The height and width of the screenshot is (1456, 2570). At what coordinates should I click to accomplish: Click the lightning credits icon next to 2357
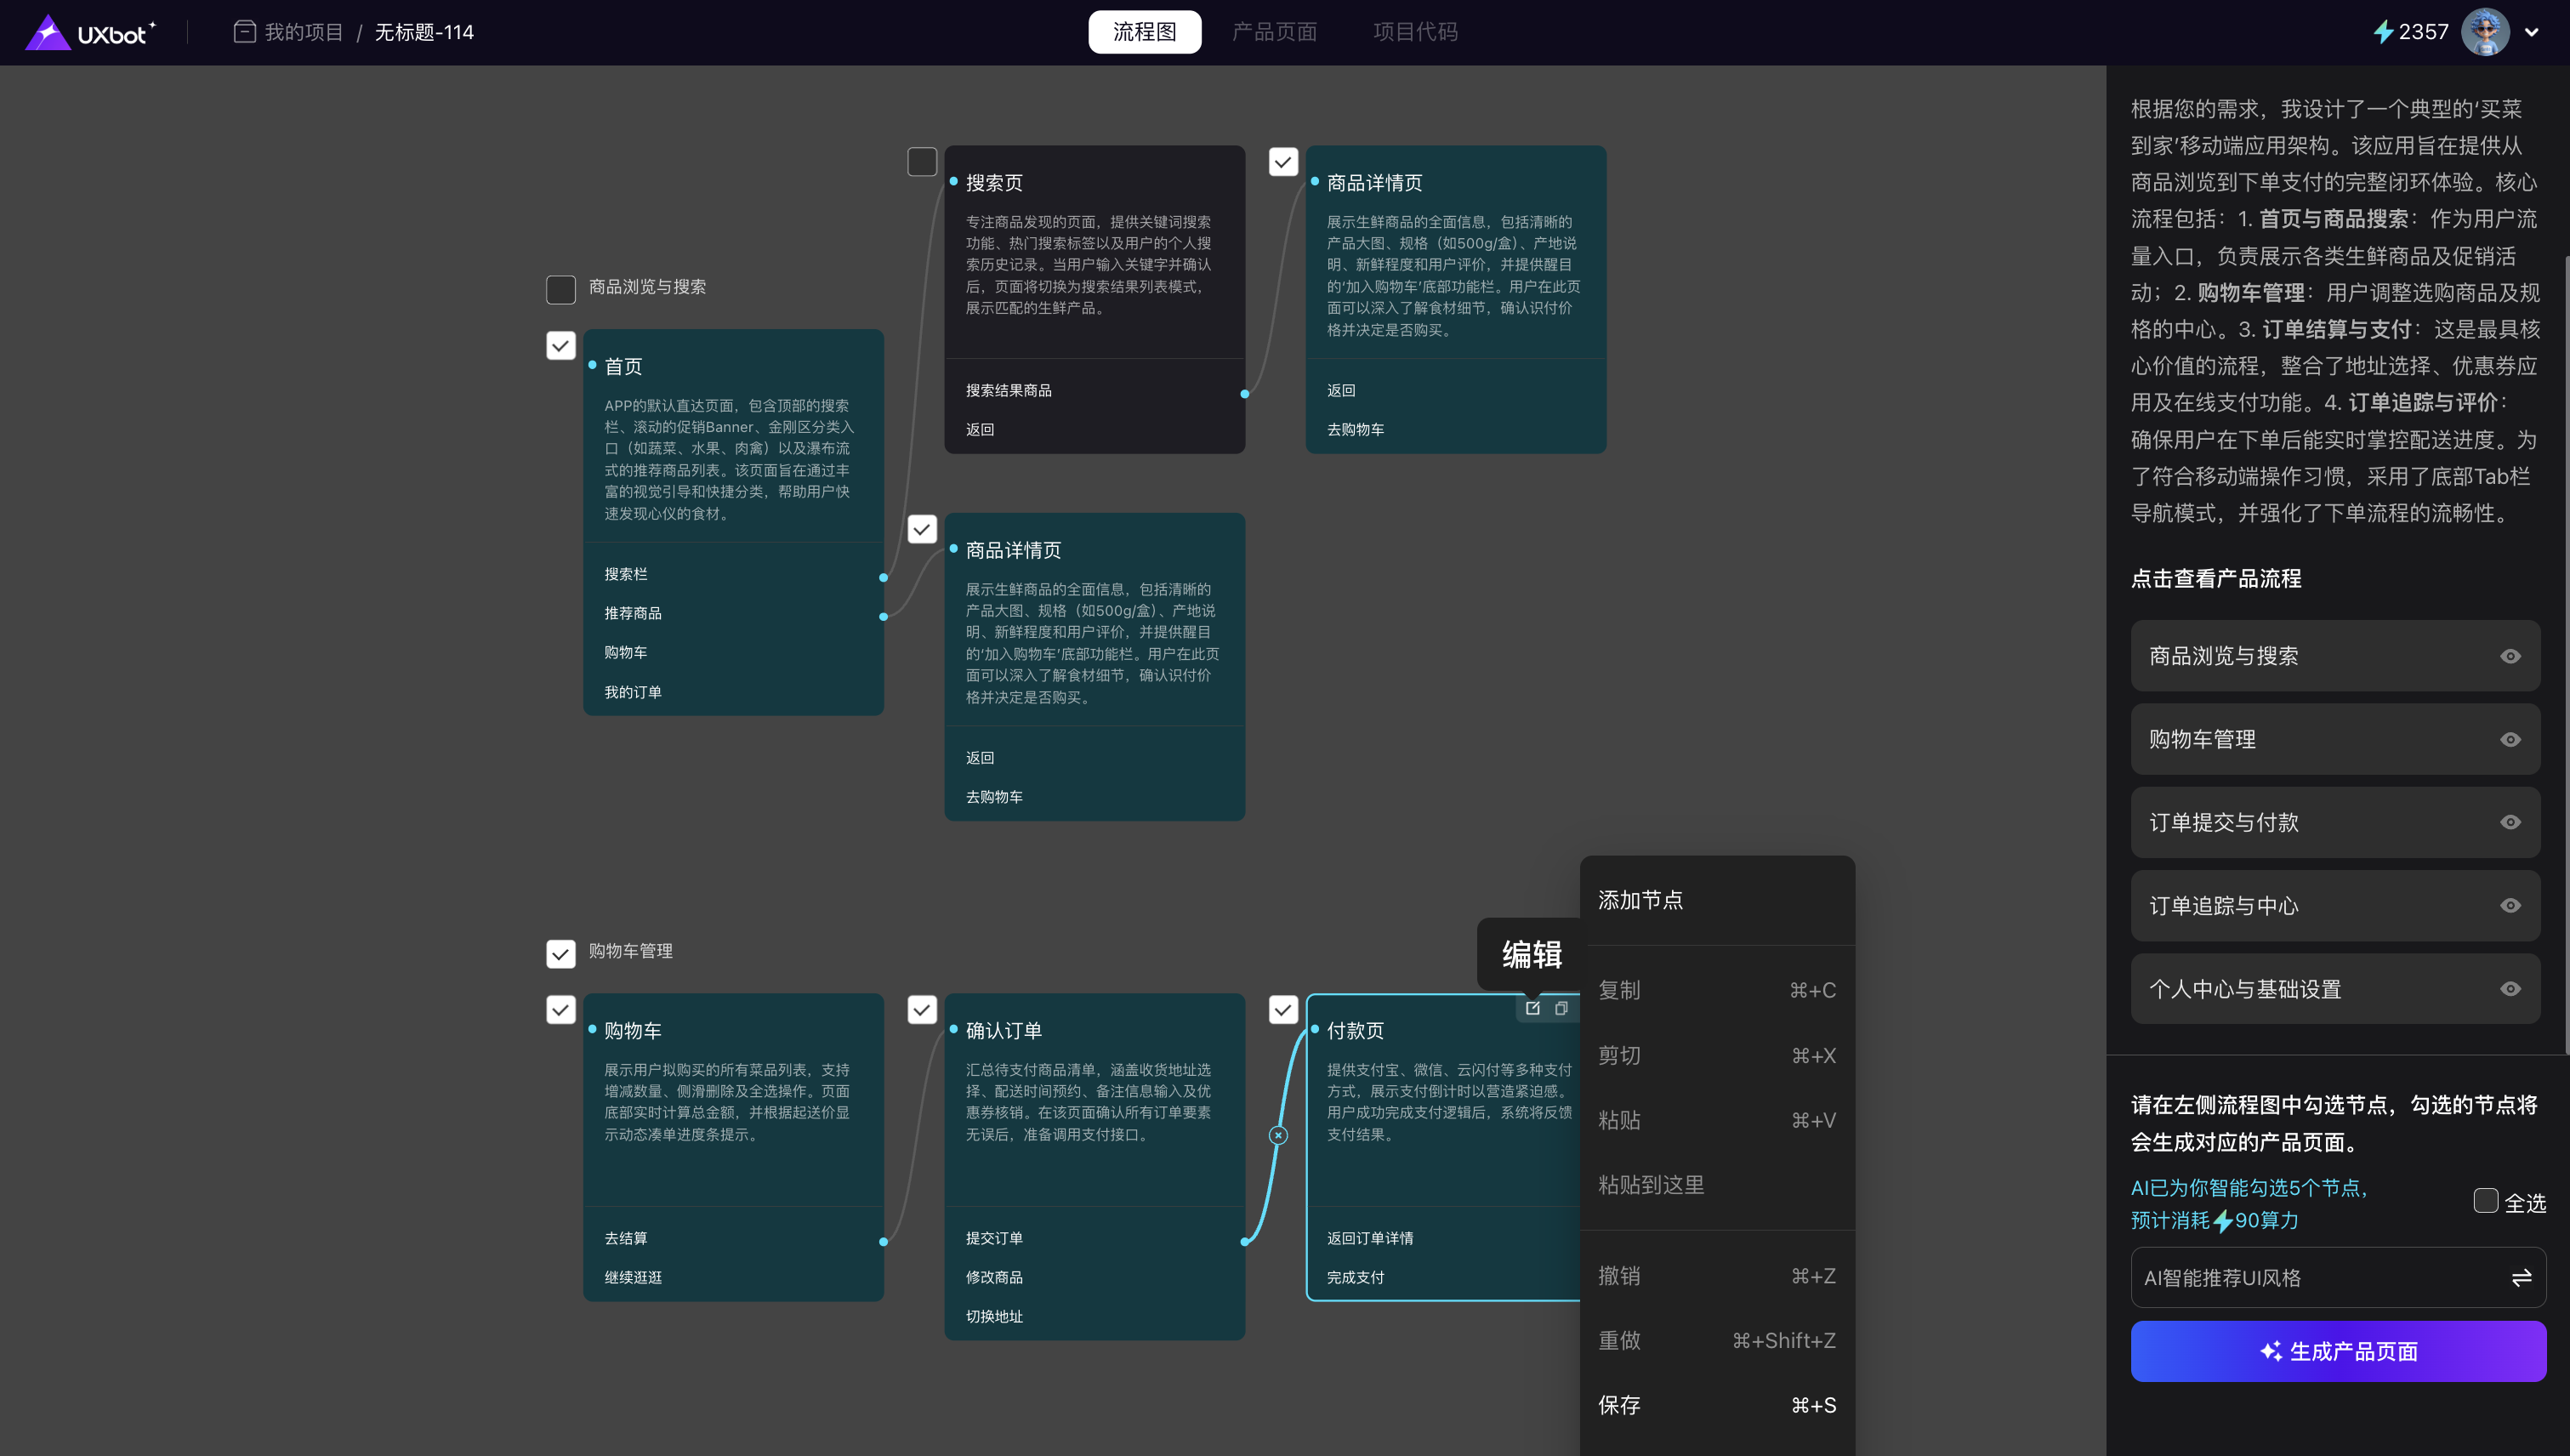(2384, 32)
